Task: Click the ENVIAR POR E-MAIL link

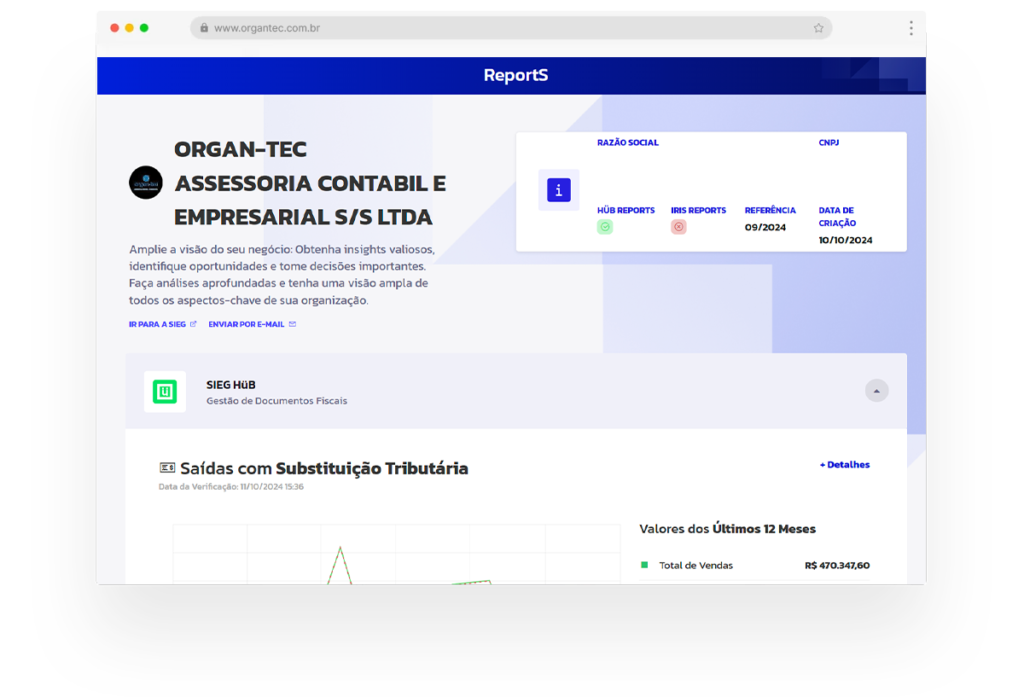Action: click(x=246, y=324)
